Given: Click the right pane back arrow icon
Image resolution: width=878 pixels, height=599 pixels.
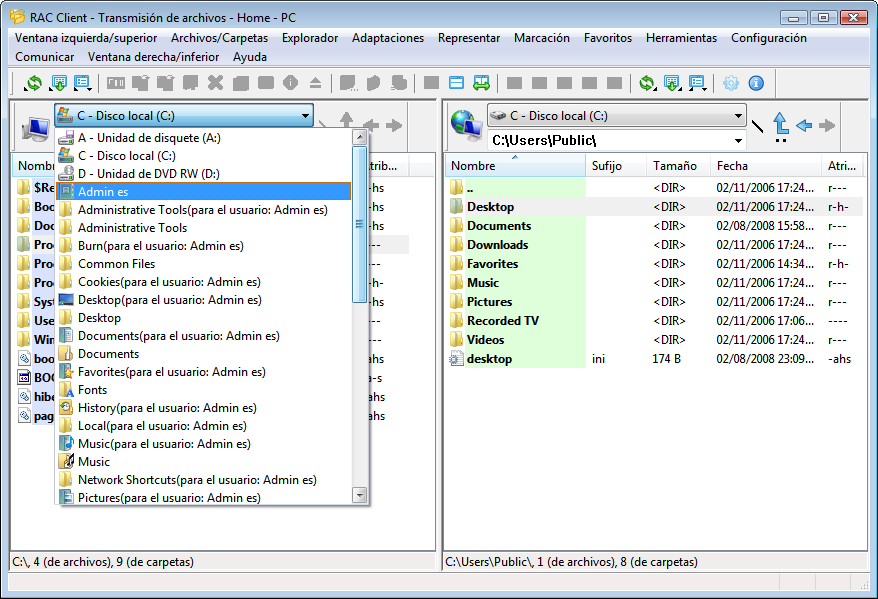Looking at the screenshot, I should pos(804,125).
